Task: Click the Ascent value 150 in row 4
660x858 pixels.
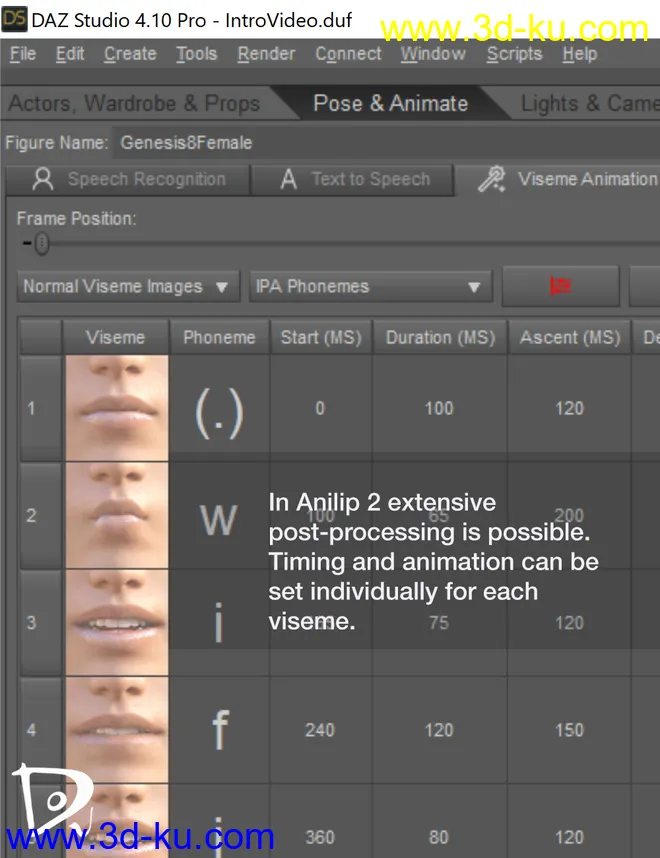Action: click(x=569, y=730)
